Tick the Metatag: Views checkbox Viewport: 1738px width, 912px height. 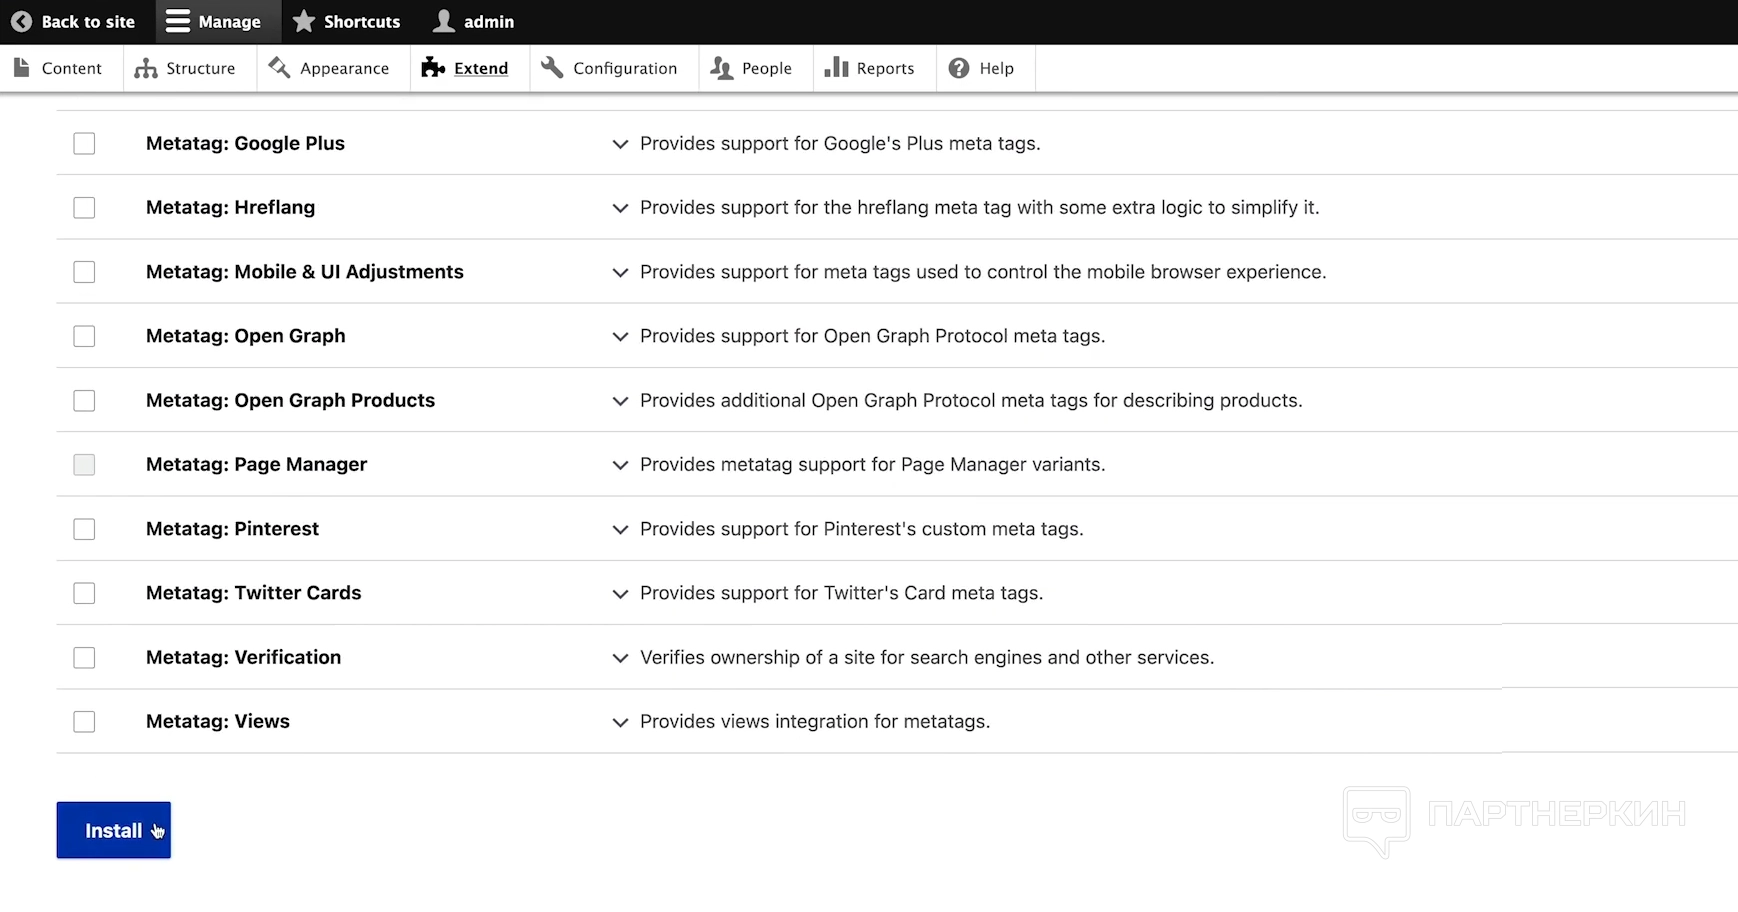pos(84,722)
